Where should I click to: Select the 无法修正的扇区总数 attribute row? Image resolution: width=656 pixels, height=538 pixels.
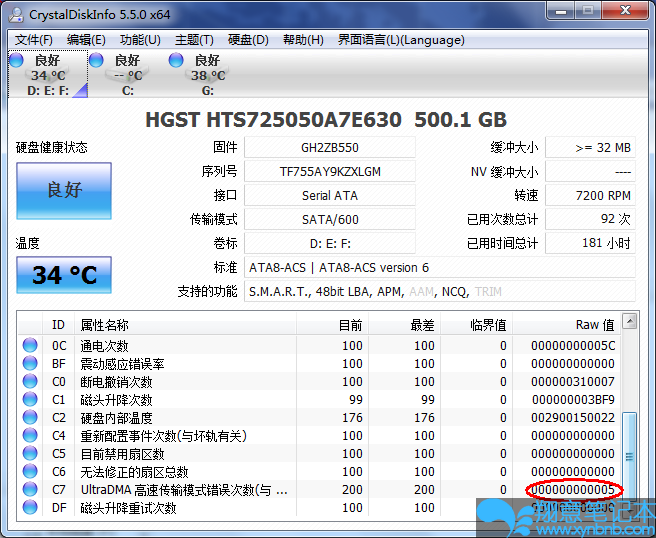click(x=320, y=471)
